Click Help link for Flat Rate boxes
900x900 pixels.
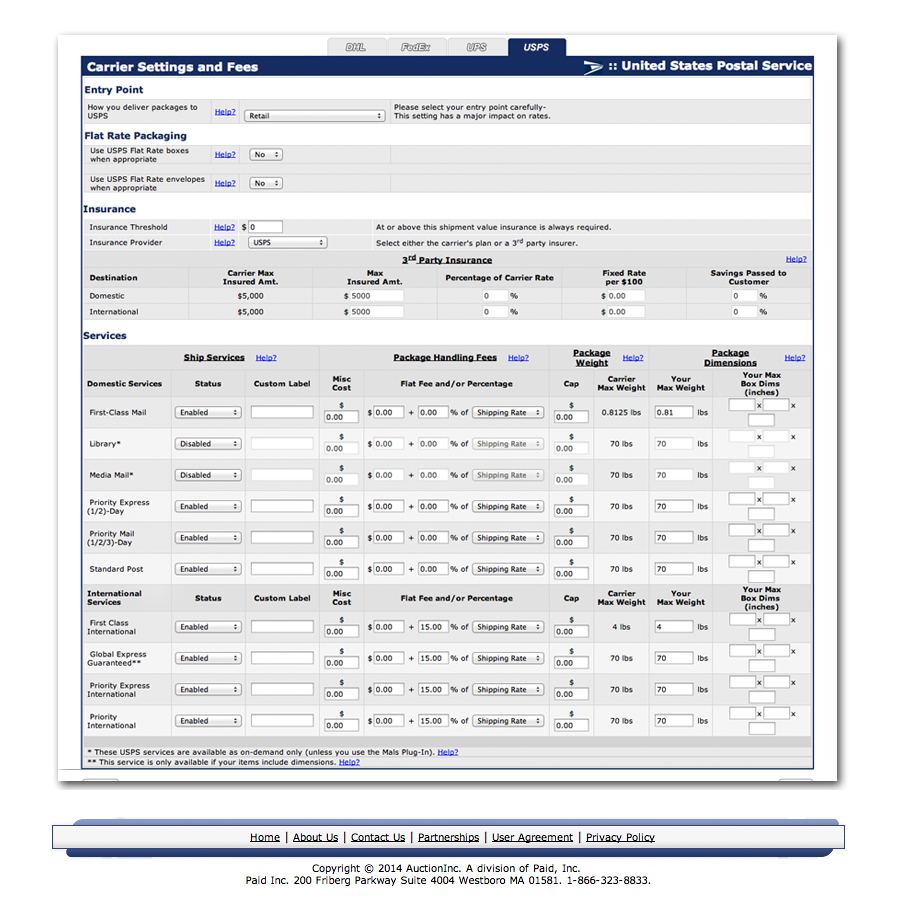[225, 154]
